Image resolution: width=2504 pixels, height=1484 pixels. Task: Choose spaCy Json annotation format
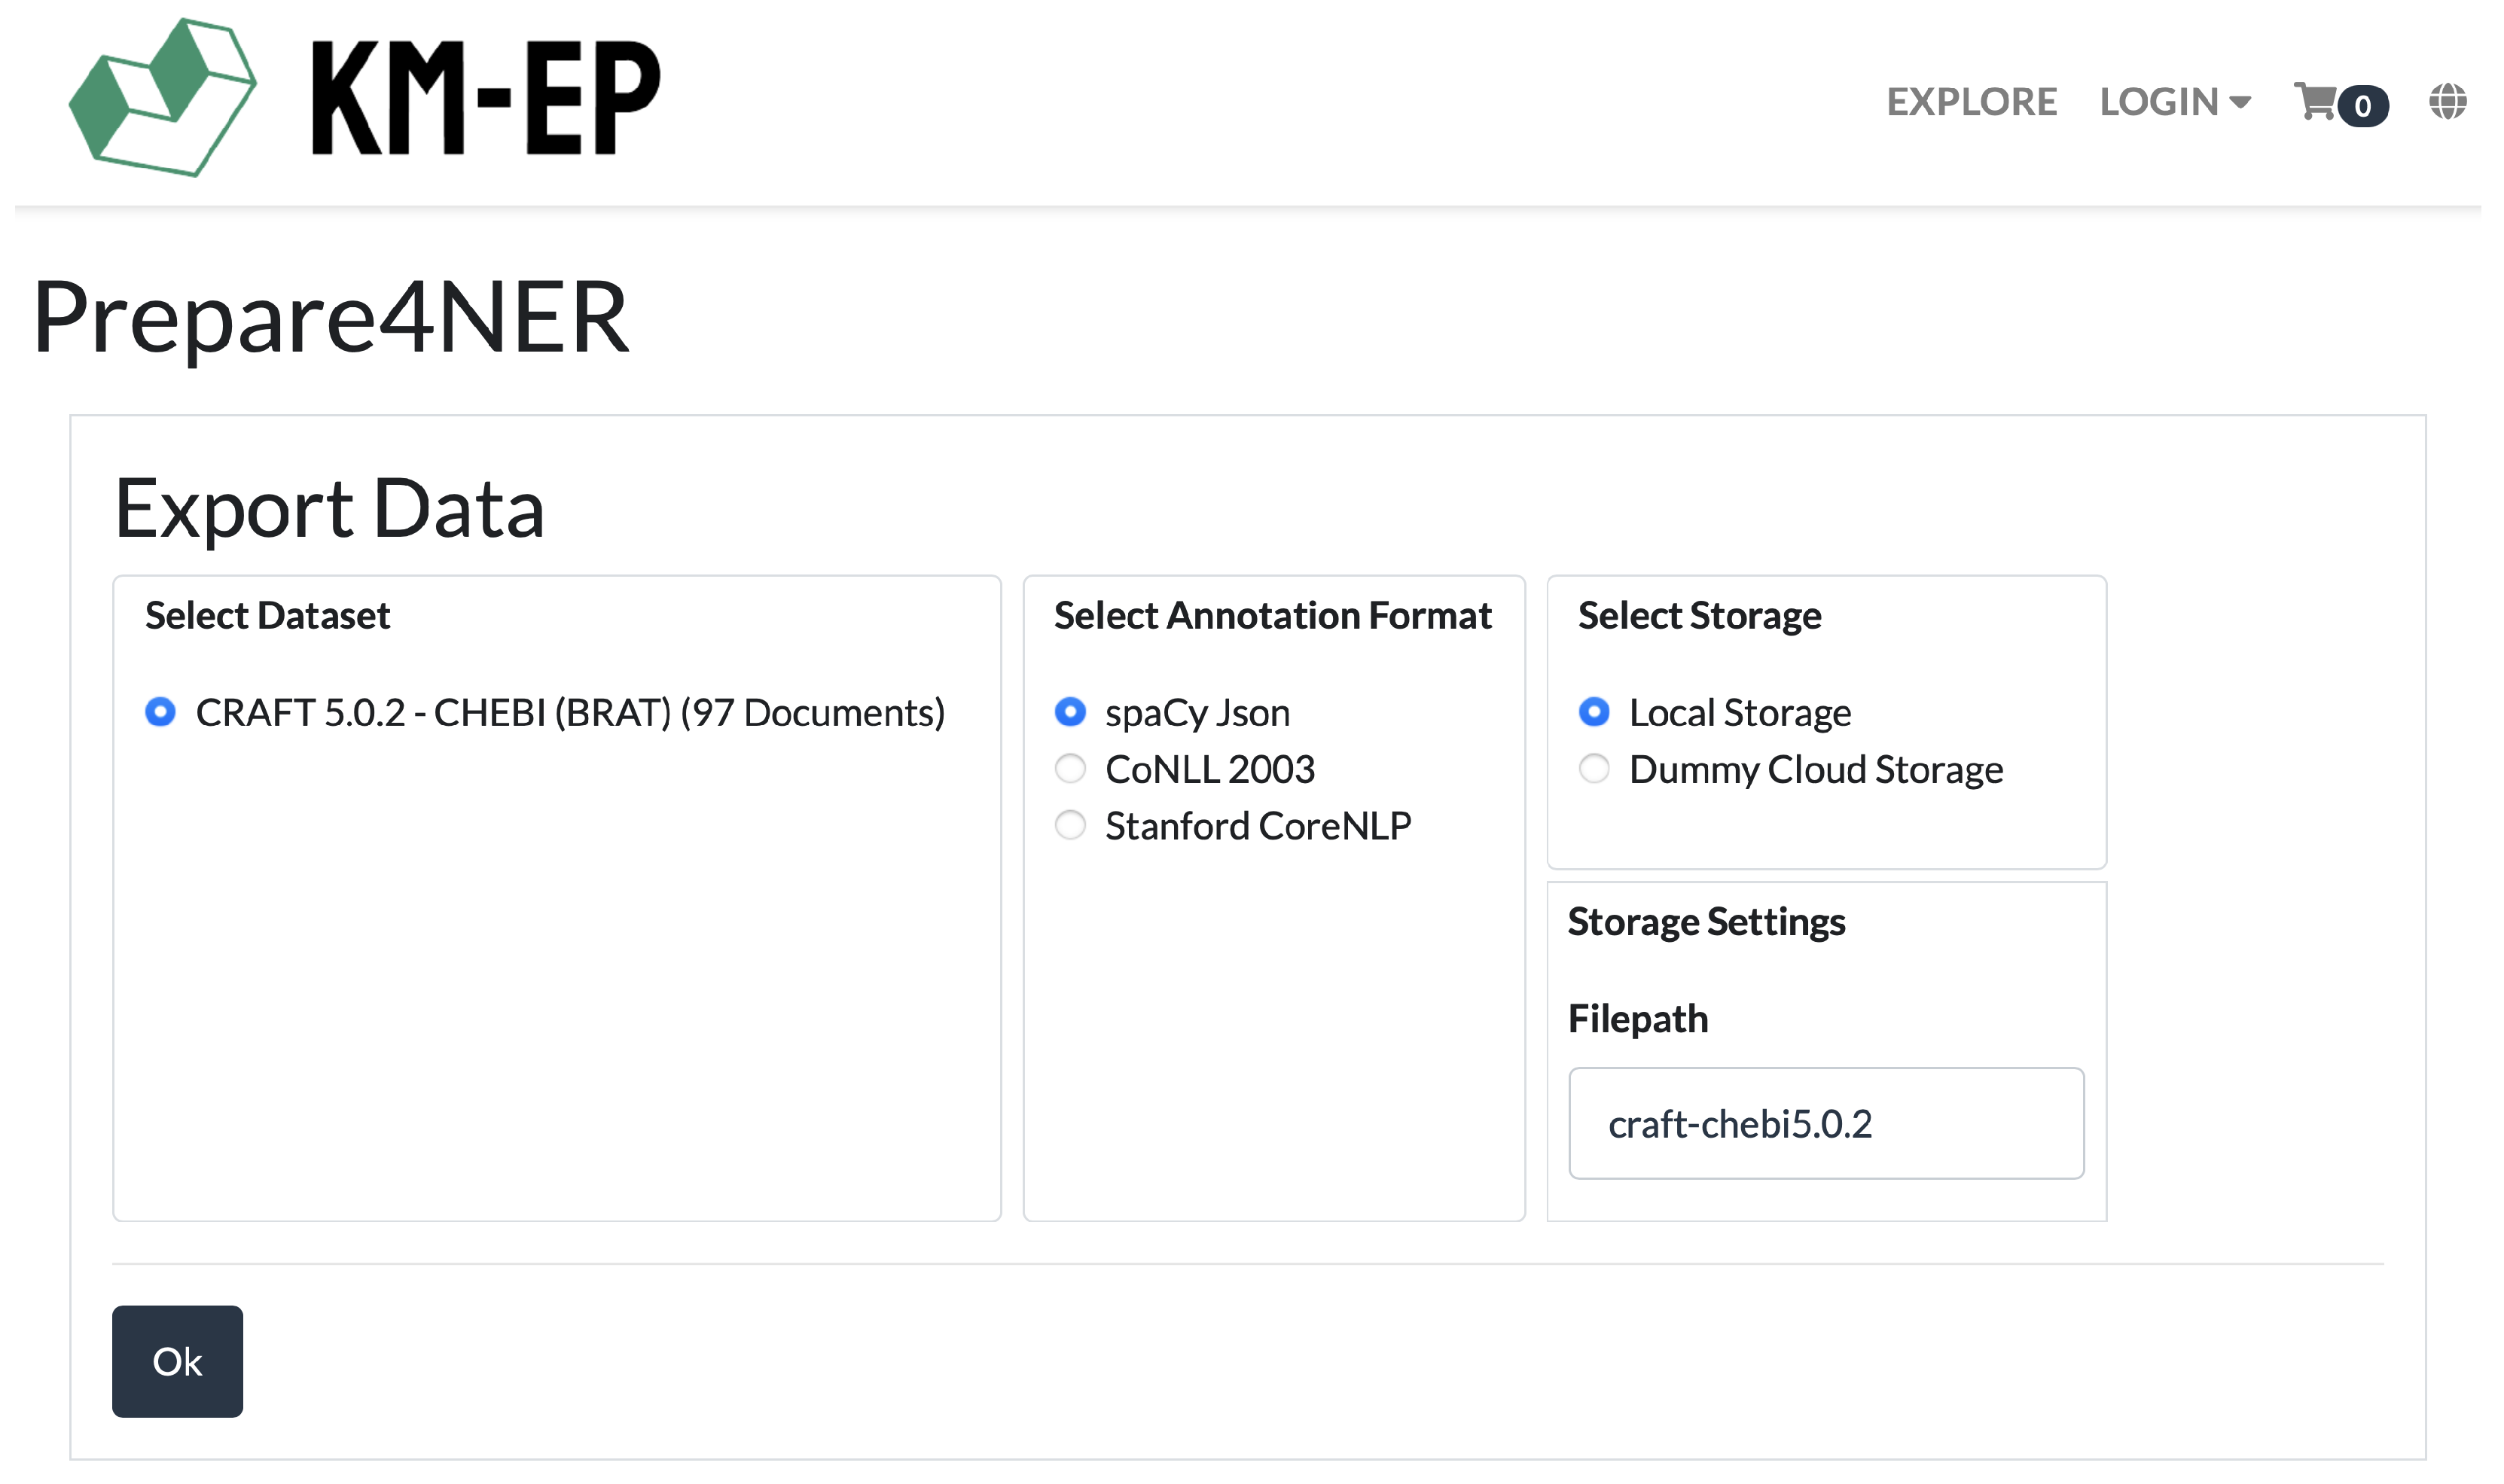(x=1070, y=712)
